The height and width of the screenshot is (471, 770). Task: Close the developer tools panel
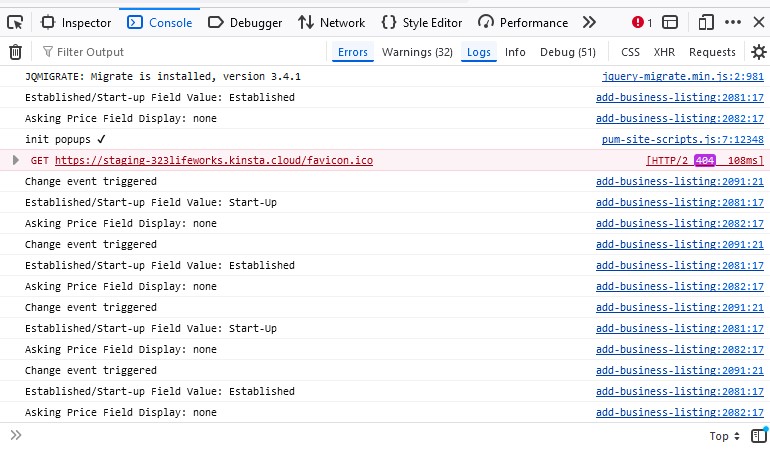(759, 23)
